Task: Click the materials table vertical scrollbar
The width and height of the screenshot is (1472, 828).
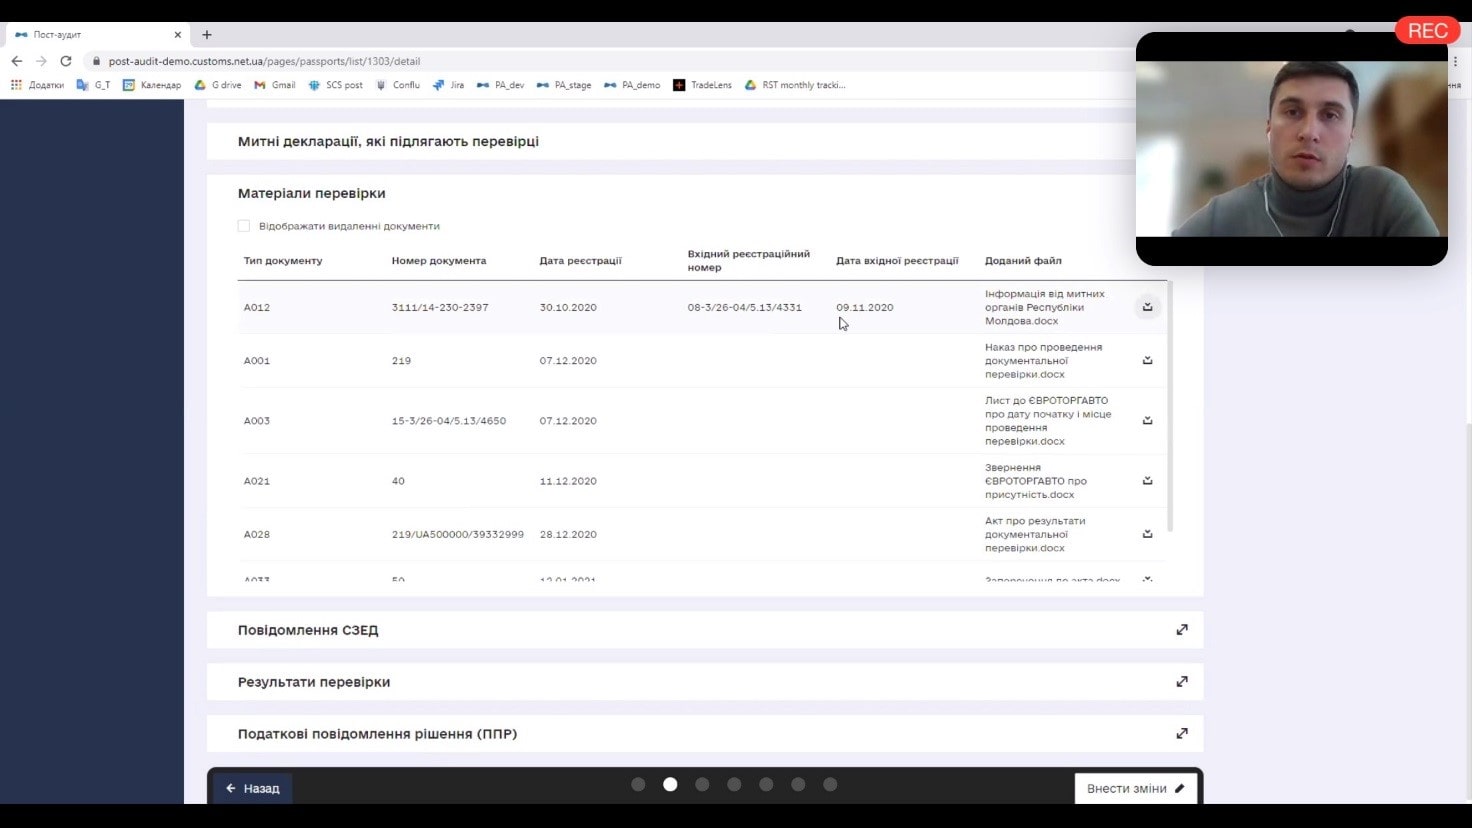Action: click(x=1169, y=406)
